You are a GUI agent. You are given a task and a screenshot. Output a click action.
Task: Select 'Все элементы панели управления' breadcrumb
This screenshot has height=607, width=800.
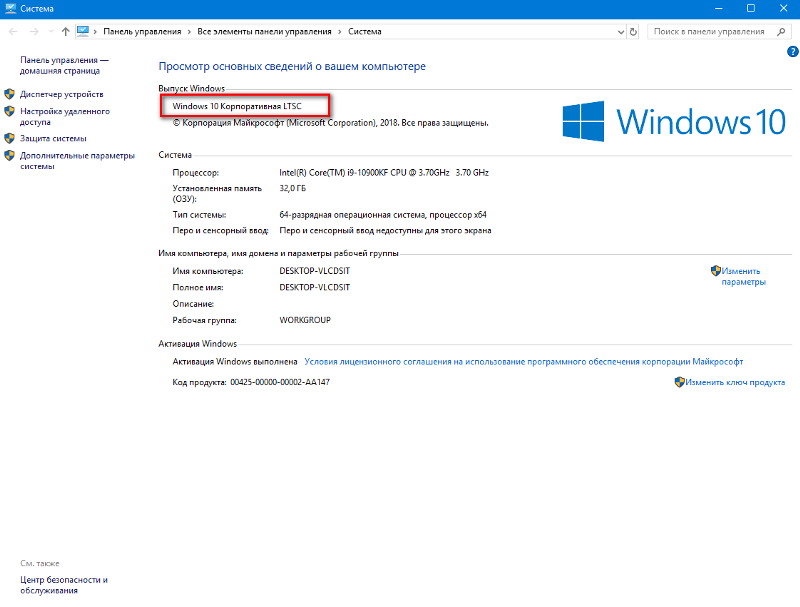264,32
